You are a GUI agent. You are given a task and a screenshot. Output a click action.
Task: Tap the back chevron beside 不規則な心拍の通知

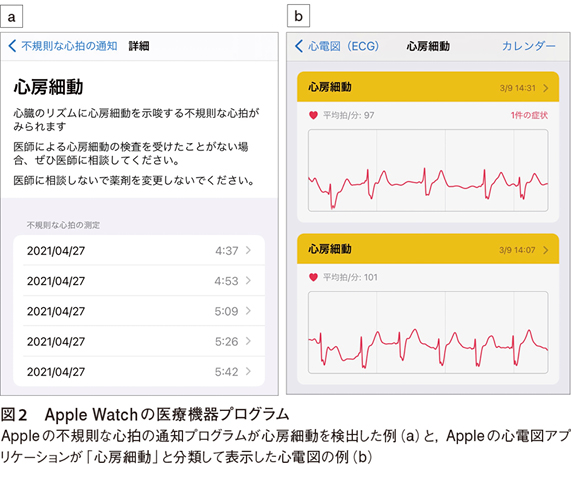12,46
